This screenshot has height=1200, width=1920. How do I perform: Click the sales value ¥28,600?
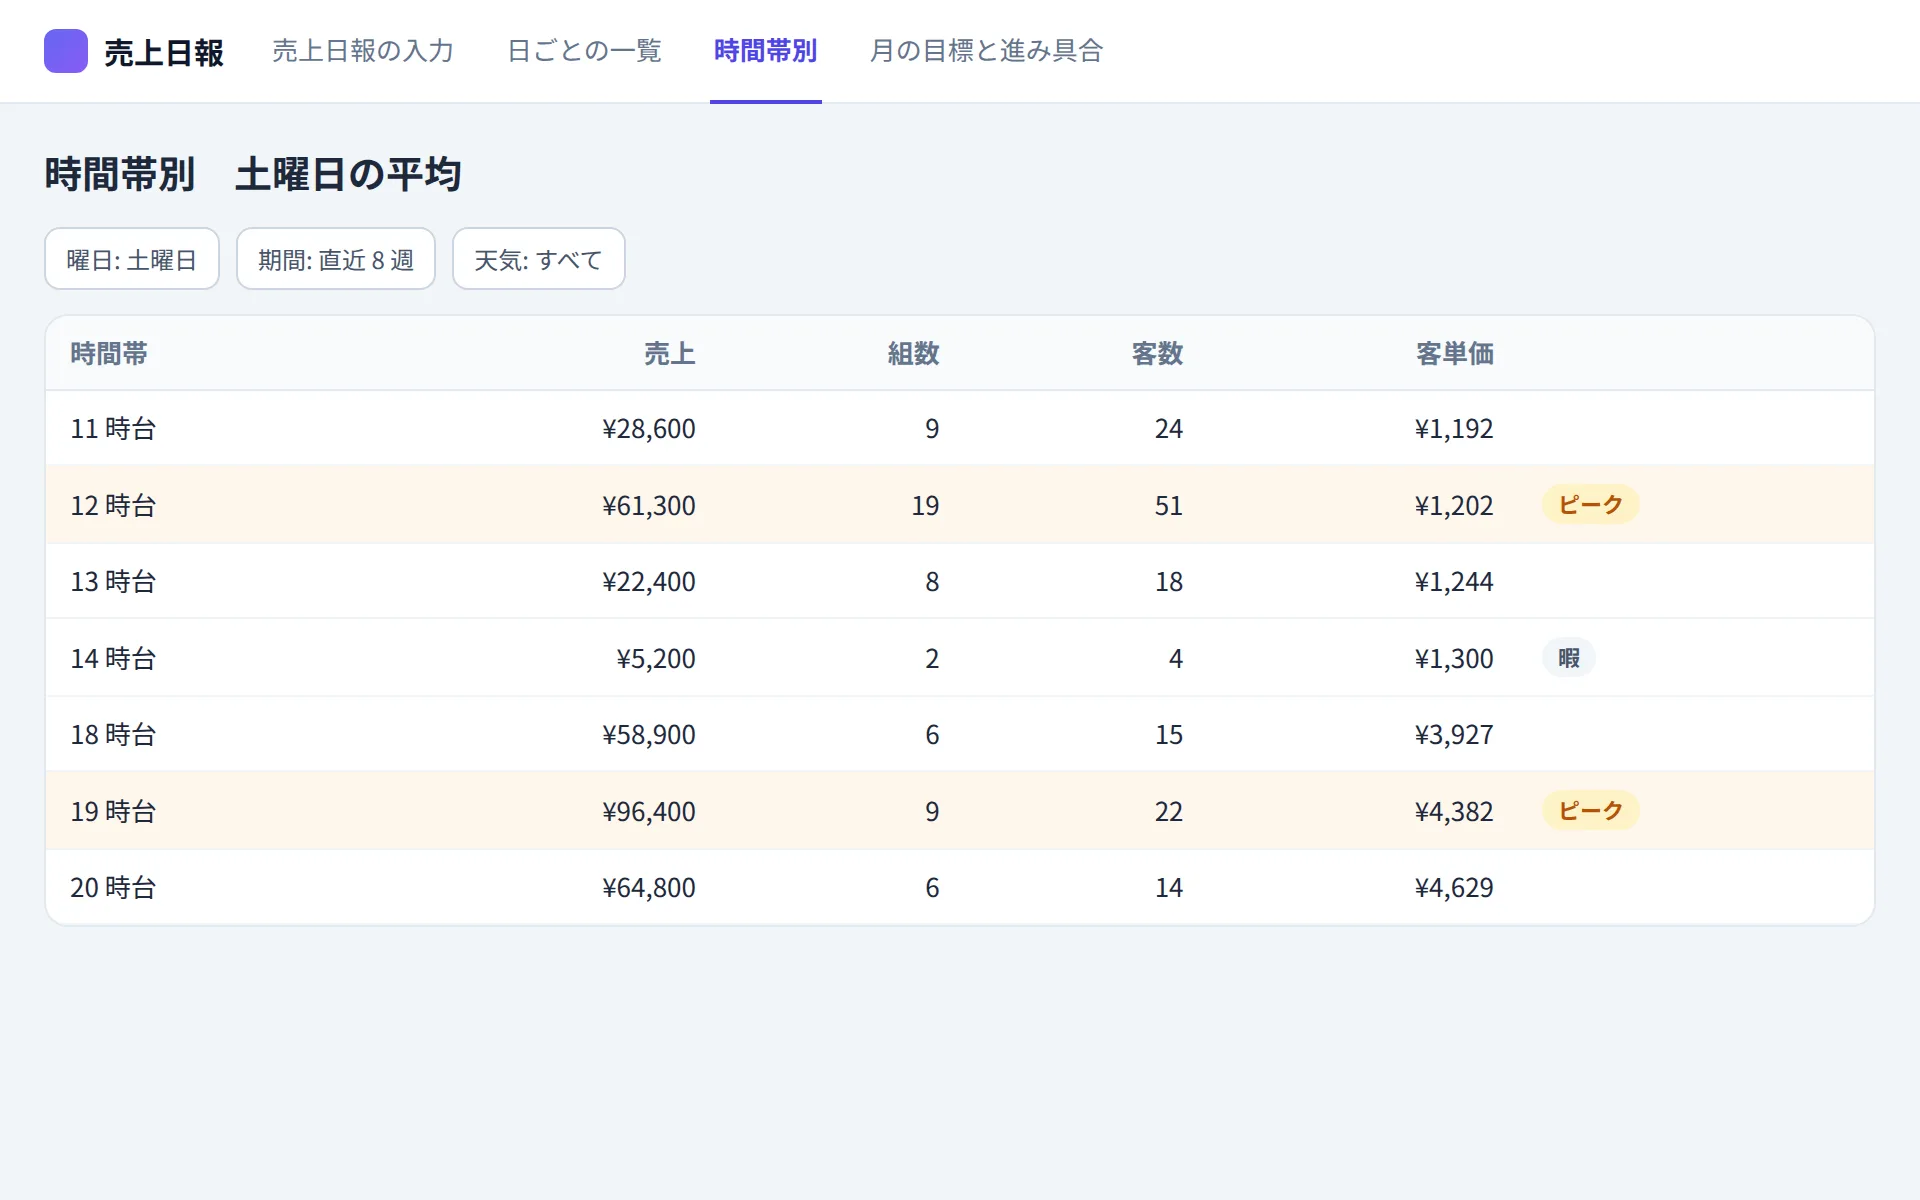(649, 429)
